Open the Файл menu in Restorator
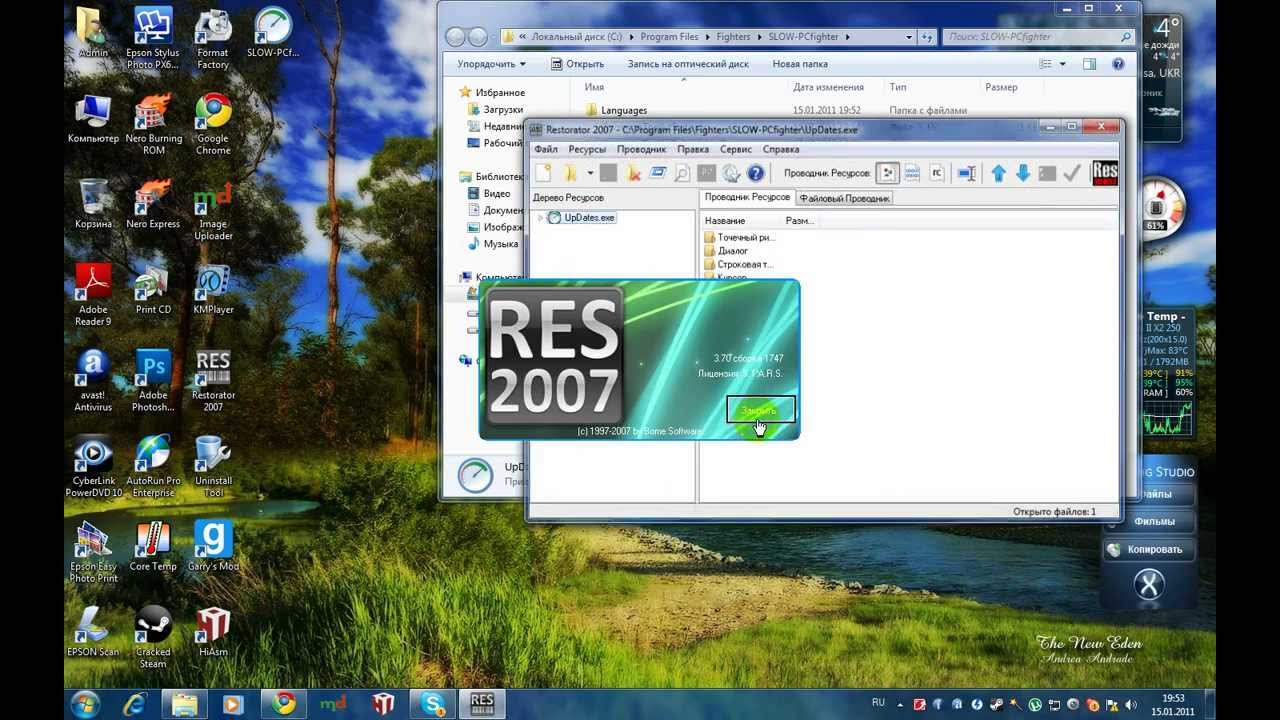 (x=546, y=149)
